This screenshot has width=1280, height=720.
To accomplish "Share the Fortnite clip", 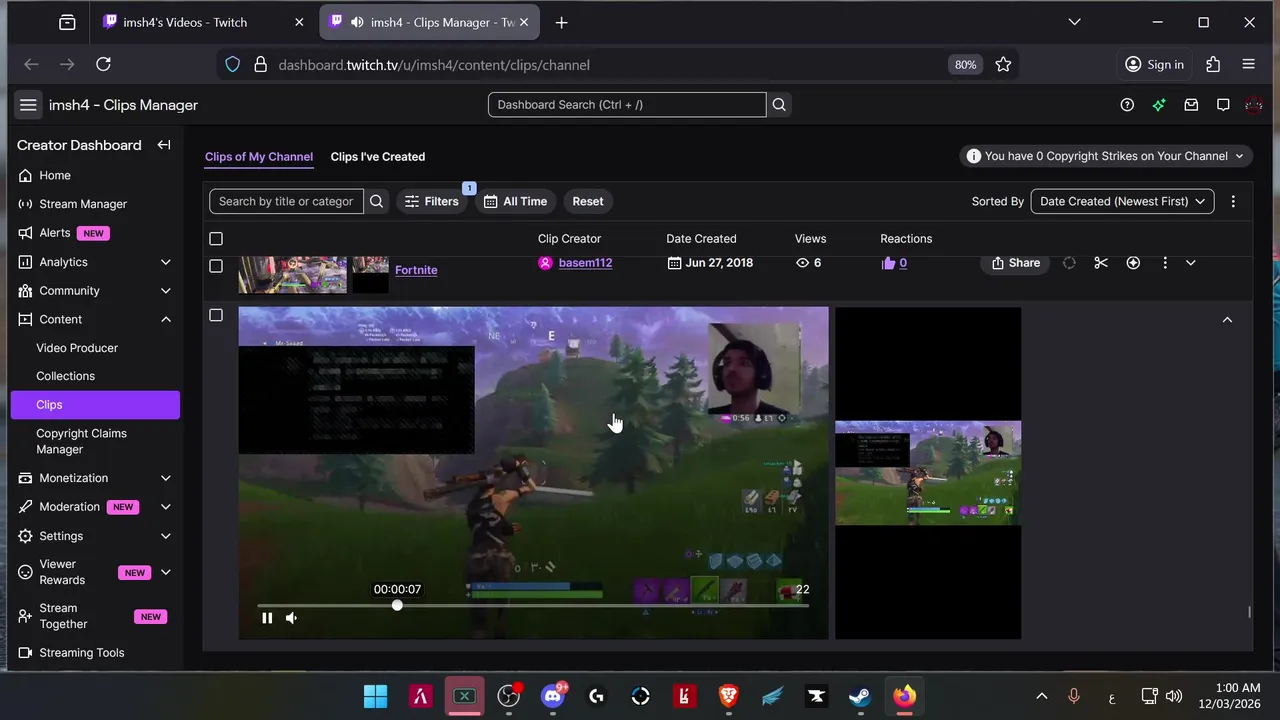I will pyautogui.click(x=1015, y=263).
